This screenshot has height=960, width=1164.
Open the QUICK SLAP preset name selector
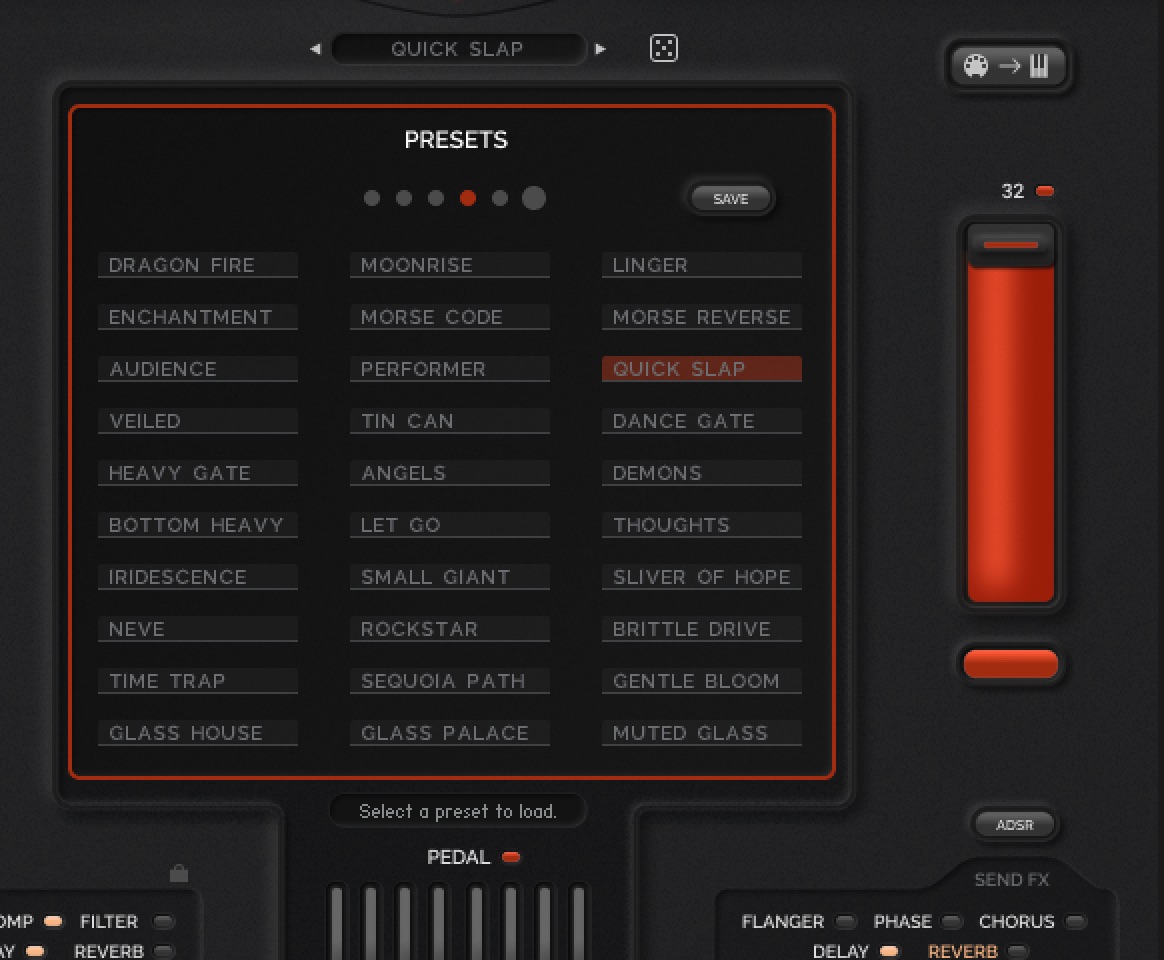[x=457, y=49]
